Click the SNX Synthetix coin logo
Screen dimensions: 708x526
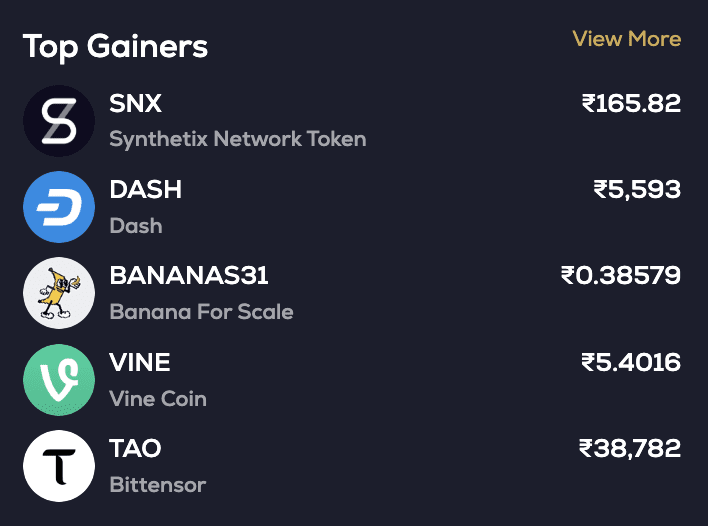[59, 121]
